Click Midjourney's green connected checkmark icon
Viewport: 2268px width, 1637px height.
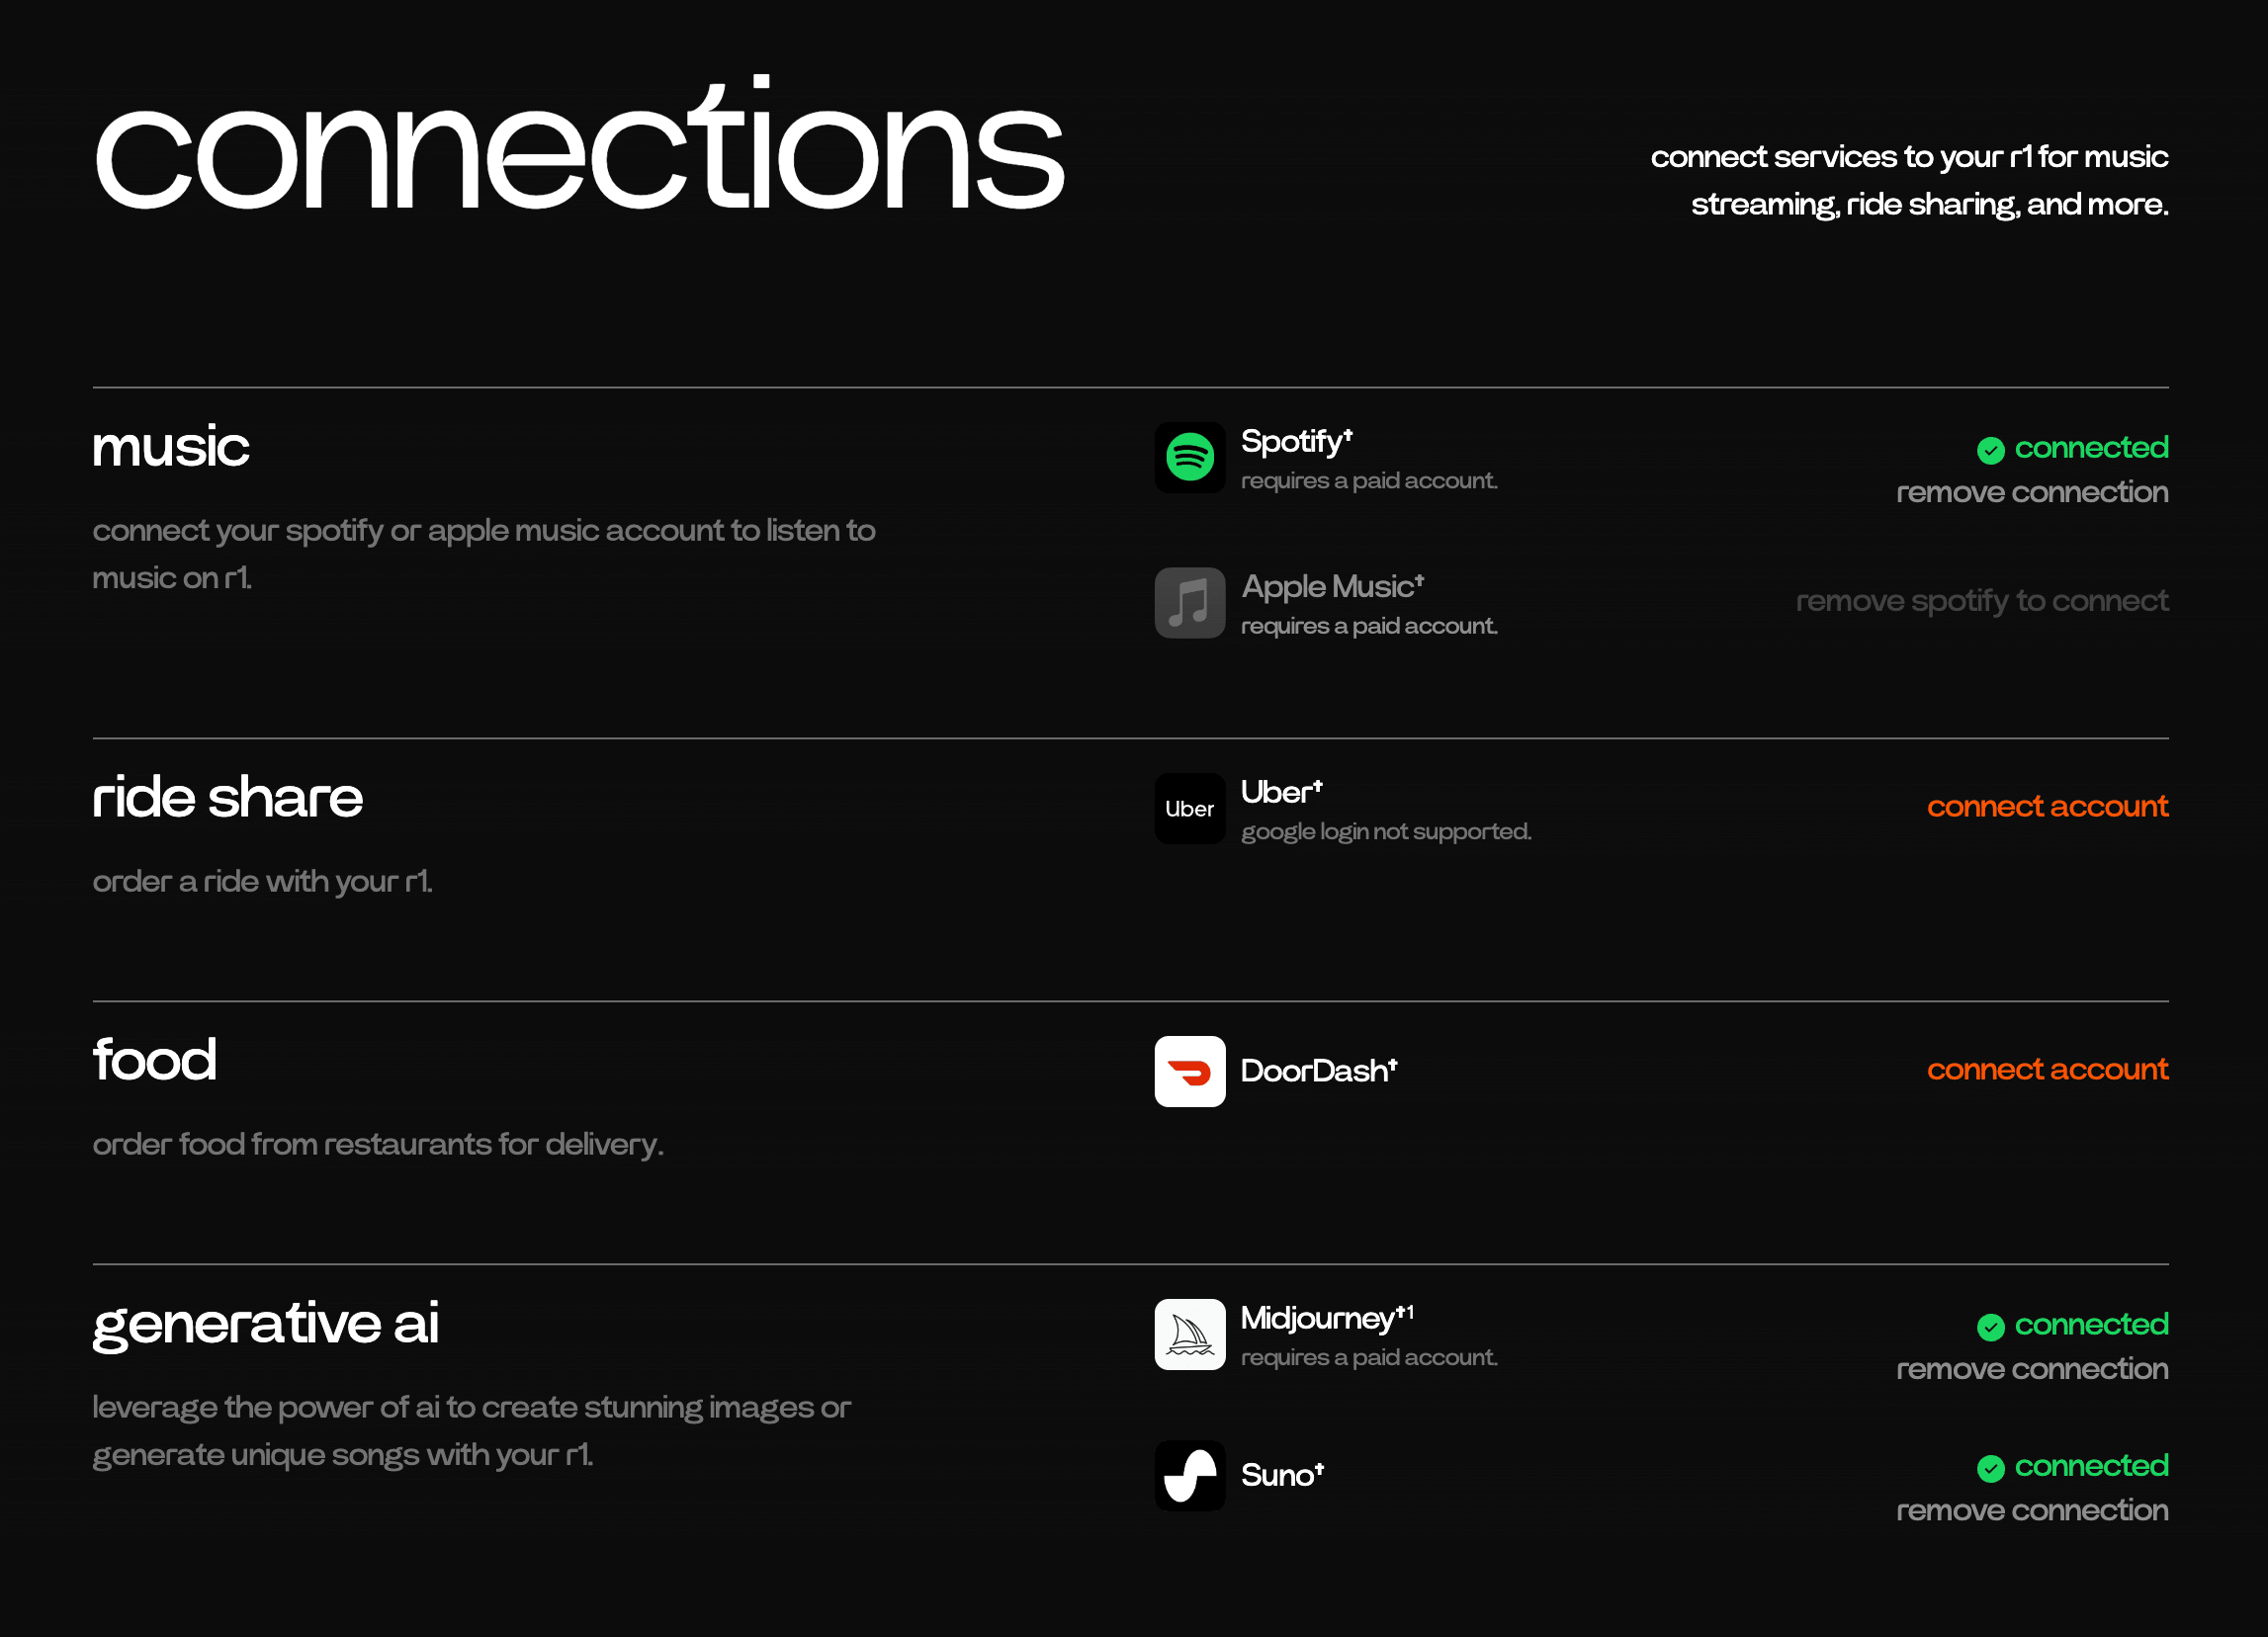click(1990, 1327)
